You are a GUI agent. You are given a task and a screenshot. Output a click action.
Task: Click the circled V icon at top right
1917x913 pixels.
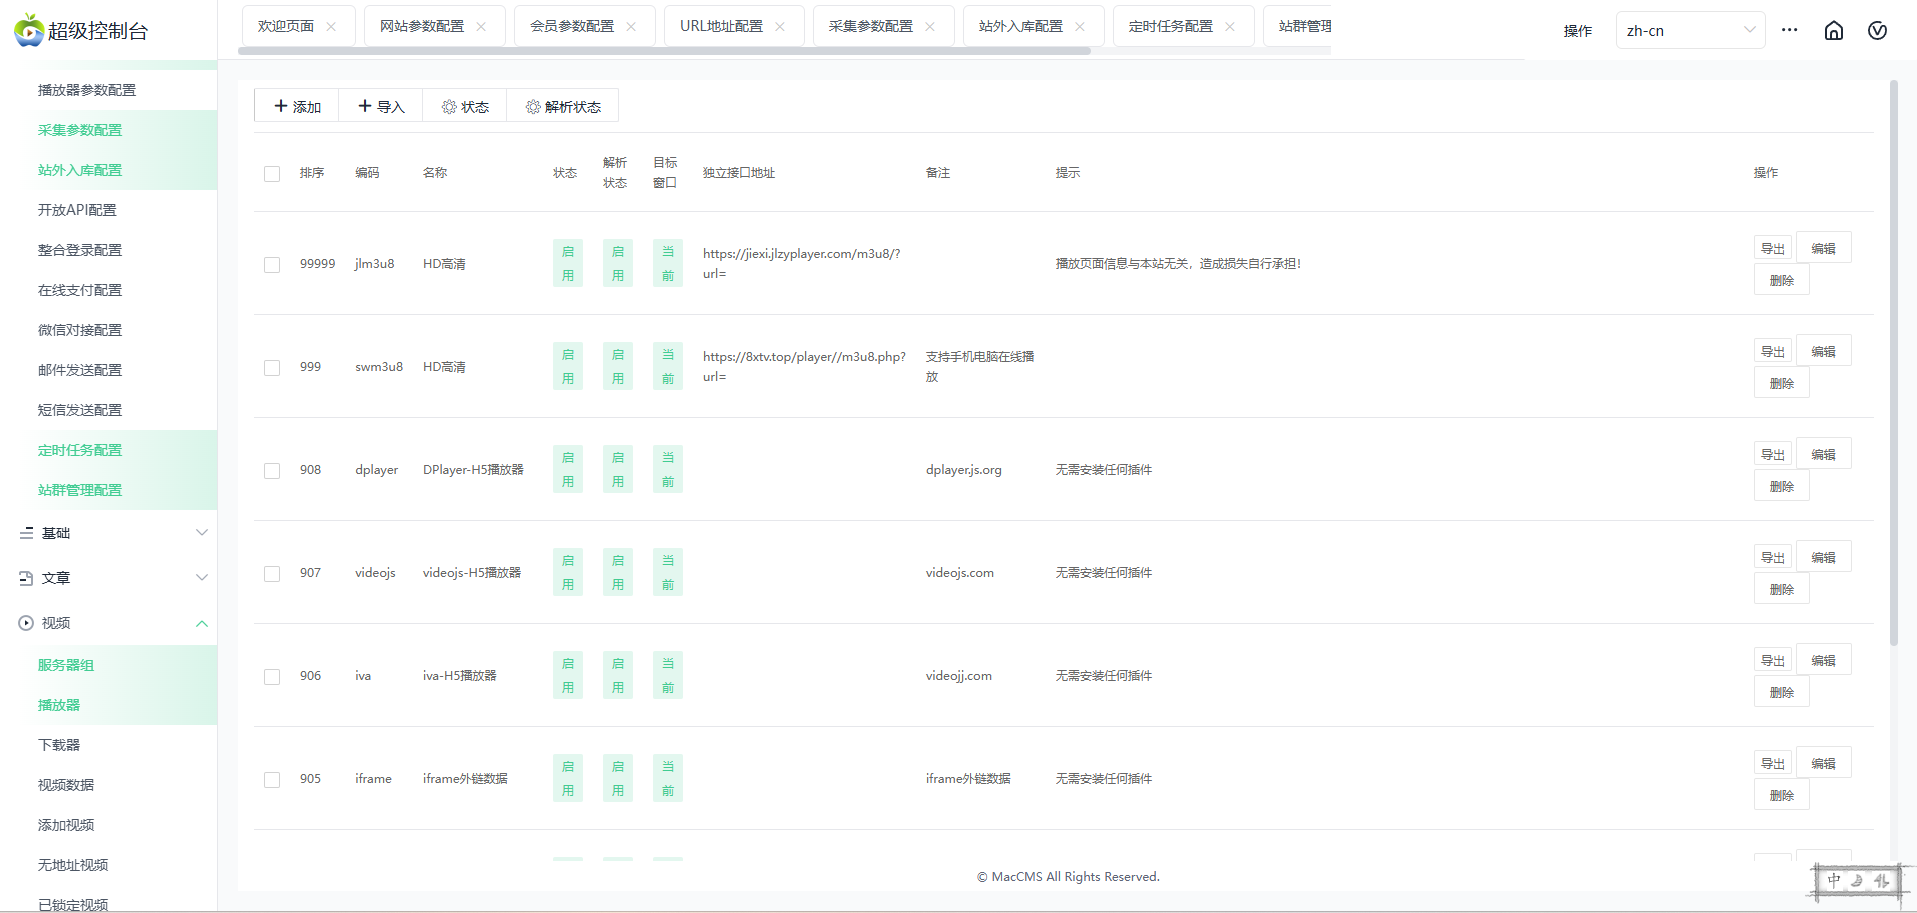pyautogui.click(x=1877, y=31)
